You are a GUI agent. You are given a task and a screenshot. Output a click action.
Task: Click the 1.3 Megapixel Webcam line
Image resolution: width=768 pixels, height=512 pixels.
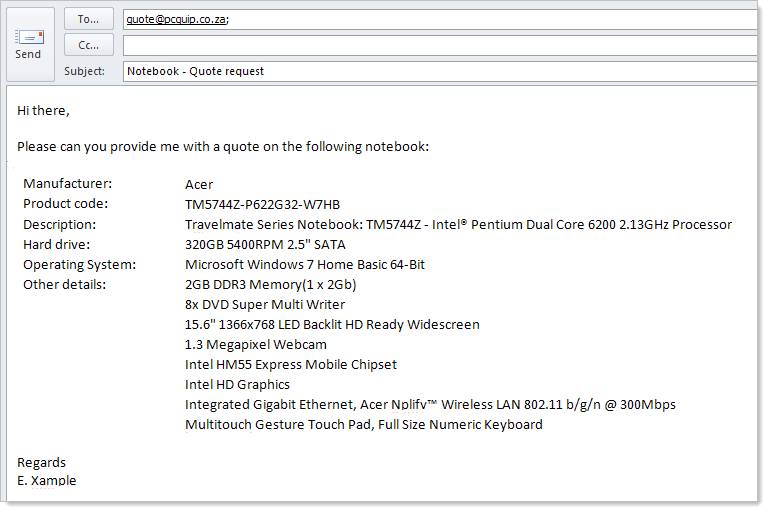point(255,344)
